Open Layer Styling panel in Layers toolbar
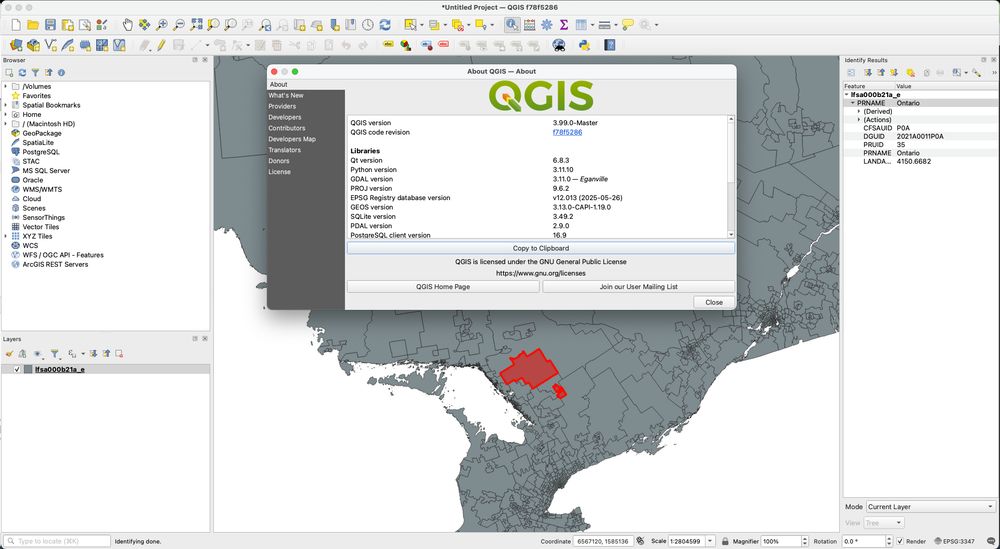1000x549 pixels. [x=9, y=354]
